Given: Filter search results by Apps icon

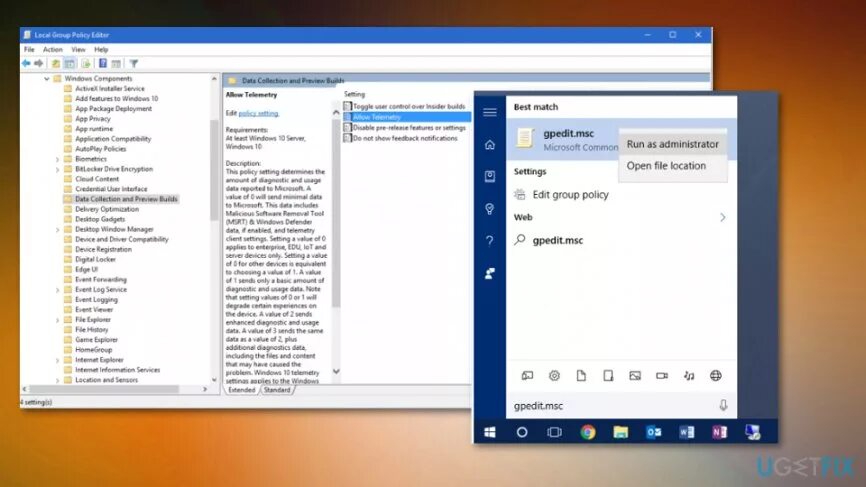Looking at the screenshot, I should coord(527,375).
